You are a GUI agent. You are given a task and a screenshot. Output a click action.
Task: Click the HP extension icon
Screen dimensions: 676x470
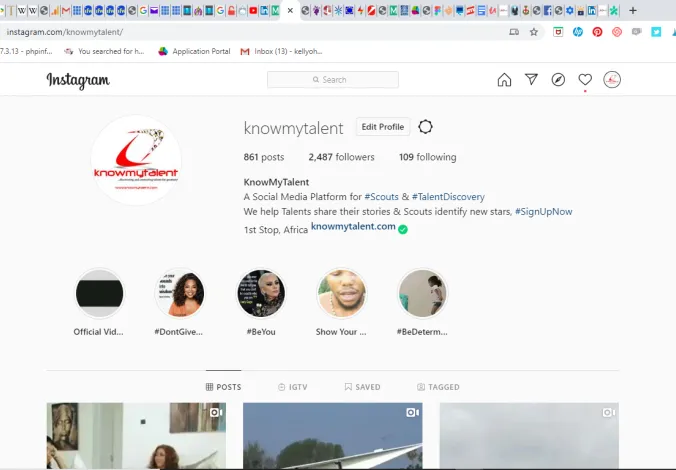point(578,32)
